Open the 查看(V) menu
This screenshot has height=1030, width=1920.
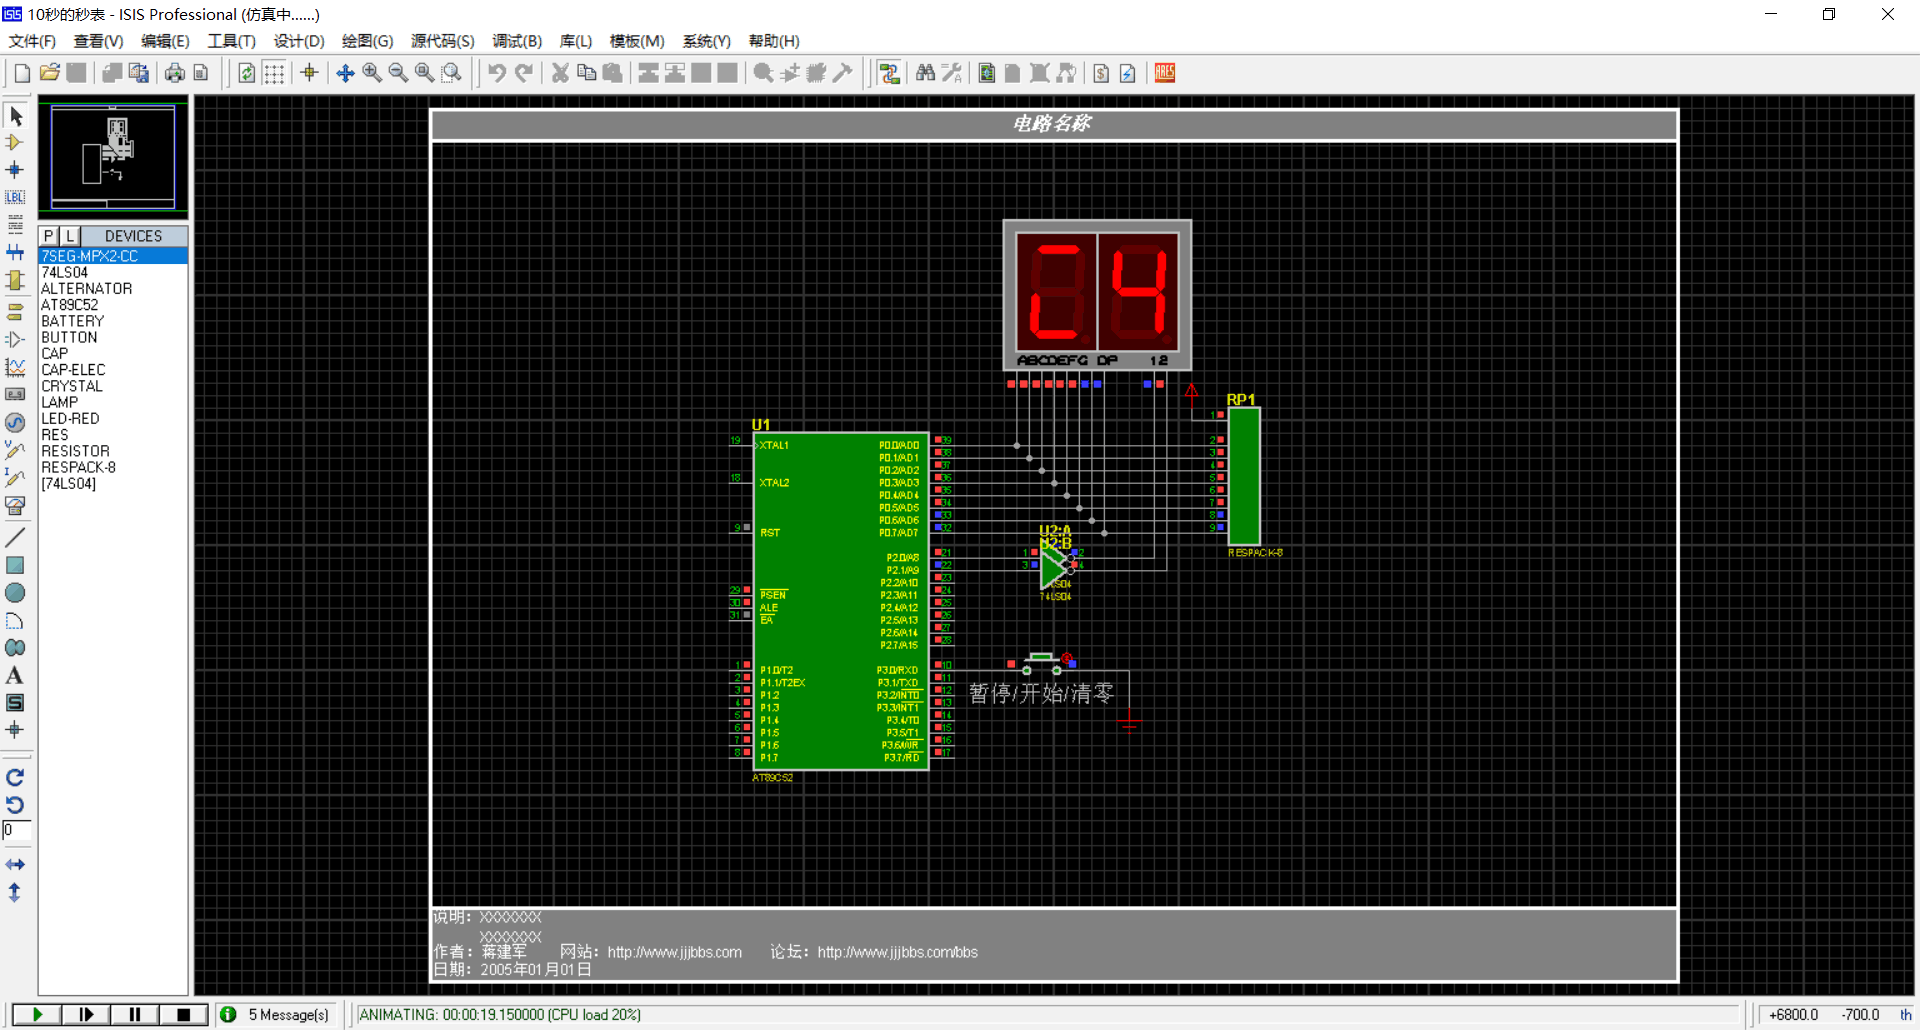(x=98, y=41)
